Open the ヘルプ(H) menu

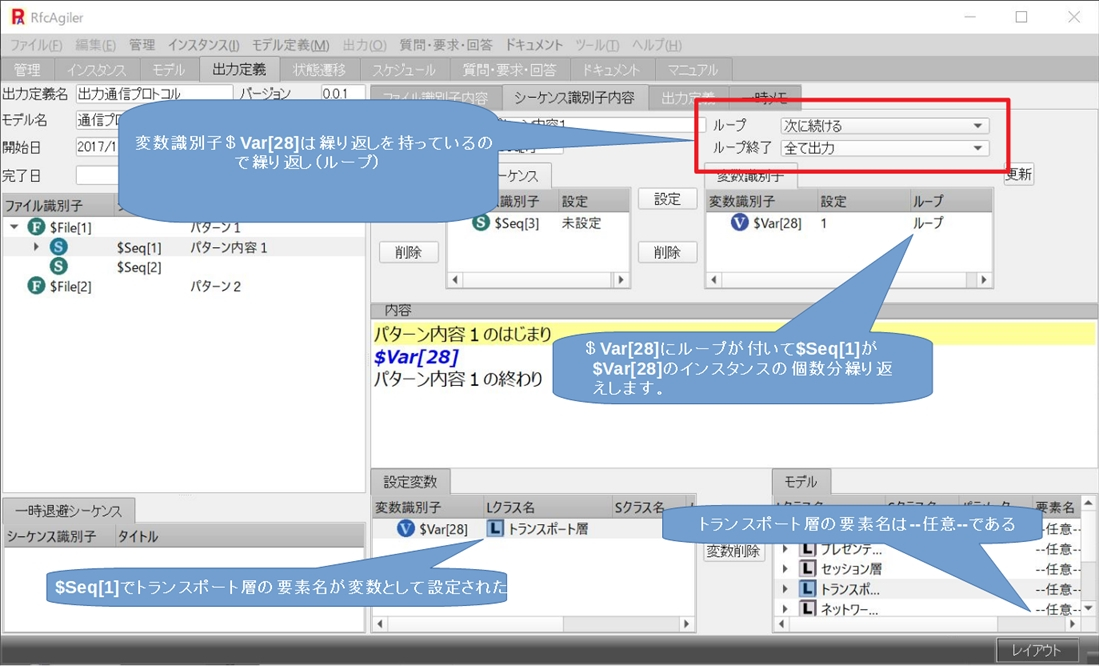click(x=657, y=46)
